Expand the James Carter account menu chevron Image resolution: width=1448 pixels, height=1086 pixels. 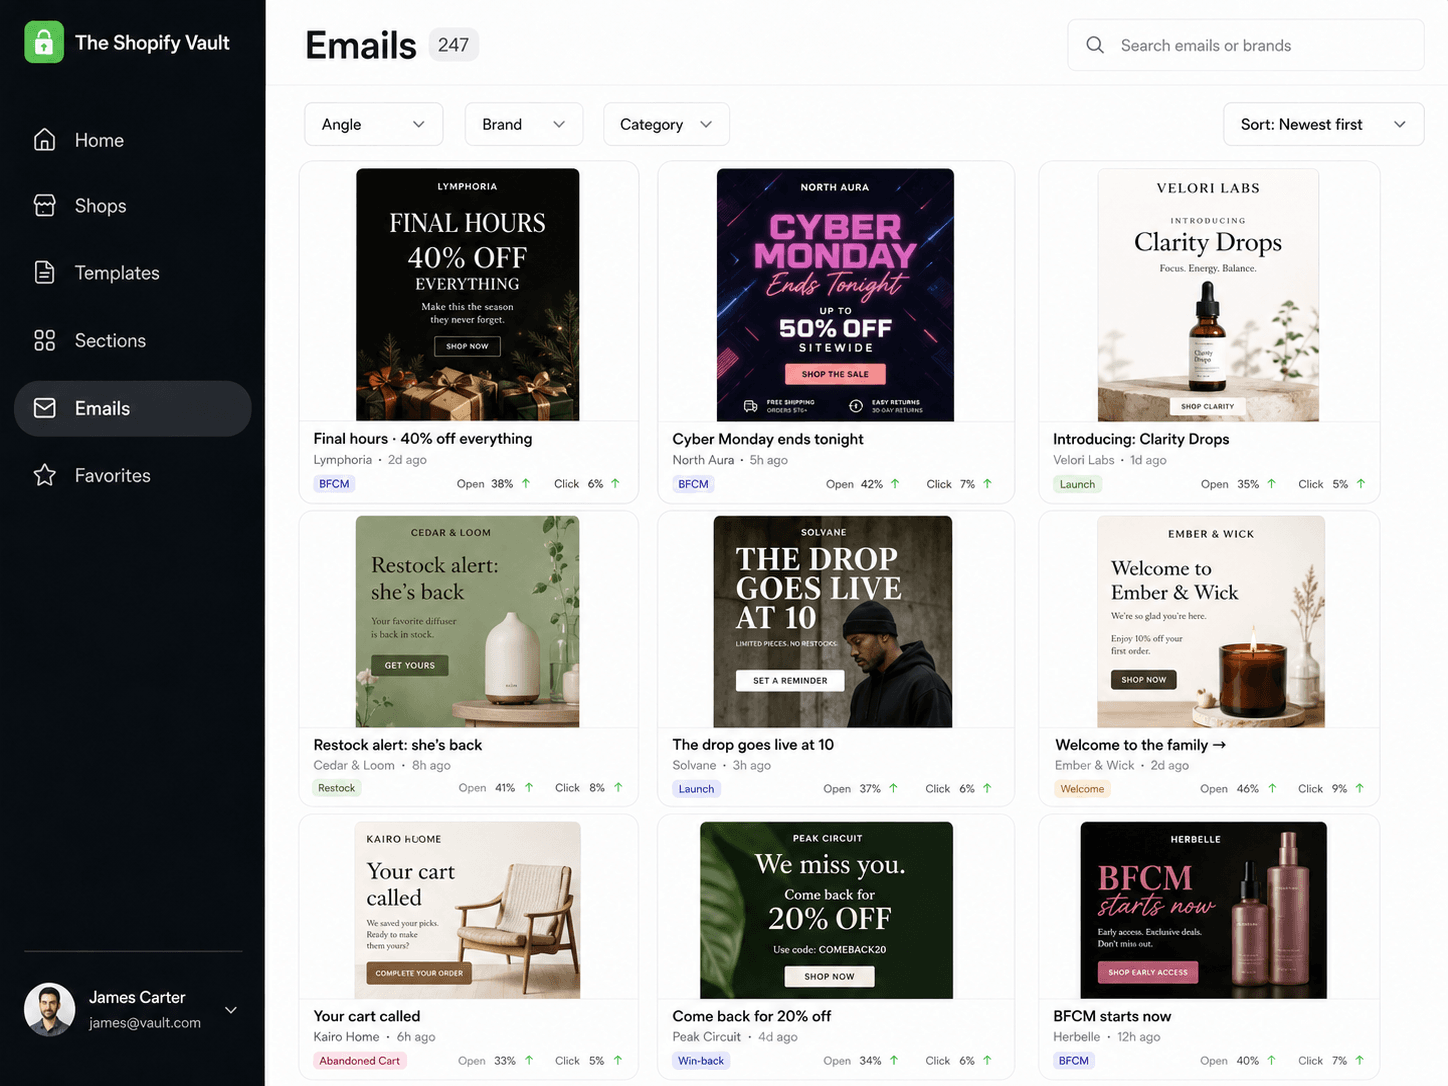point(231,1010)
